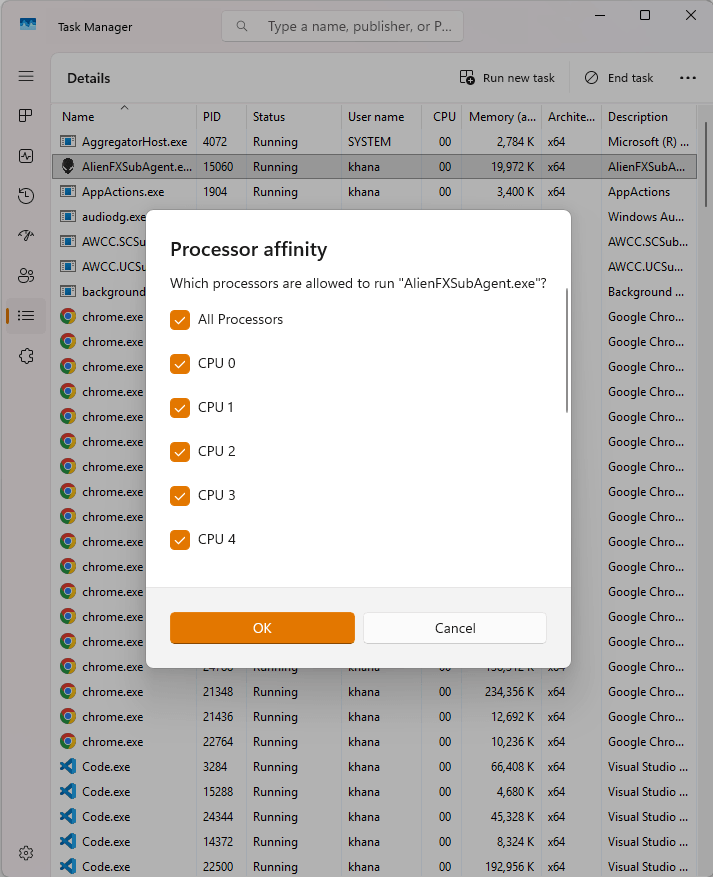Viewport: 713px width, 877px height.
Task: Uncheck All Processors checkbox
Action: click(180, 320)
